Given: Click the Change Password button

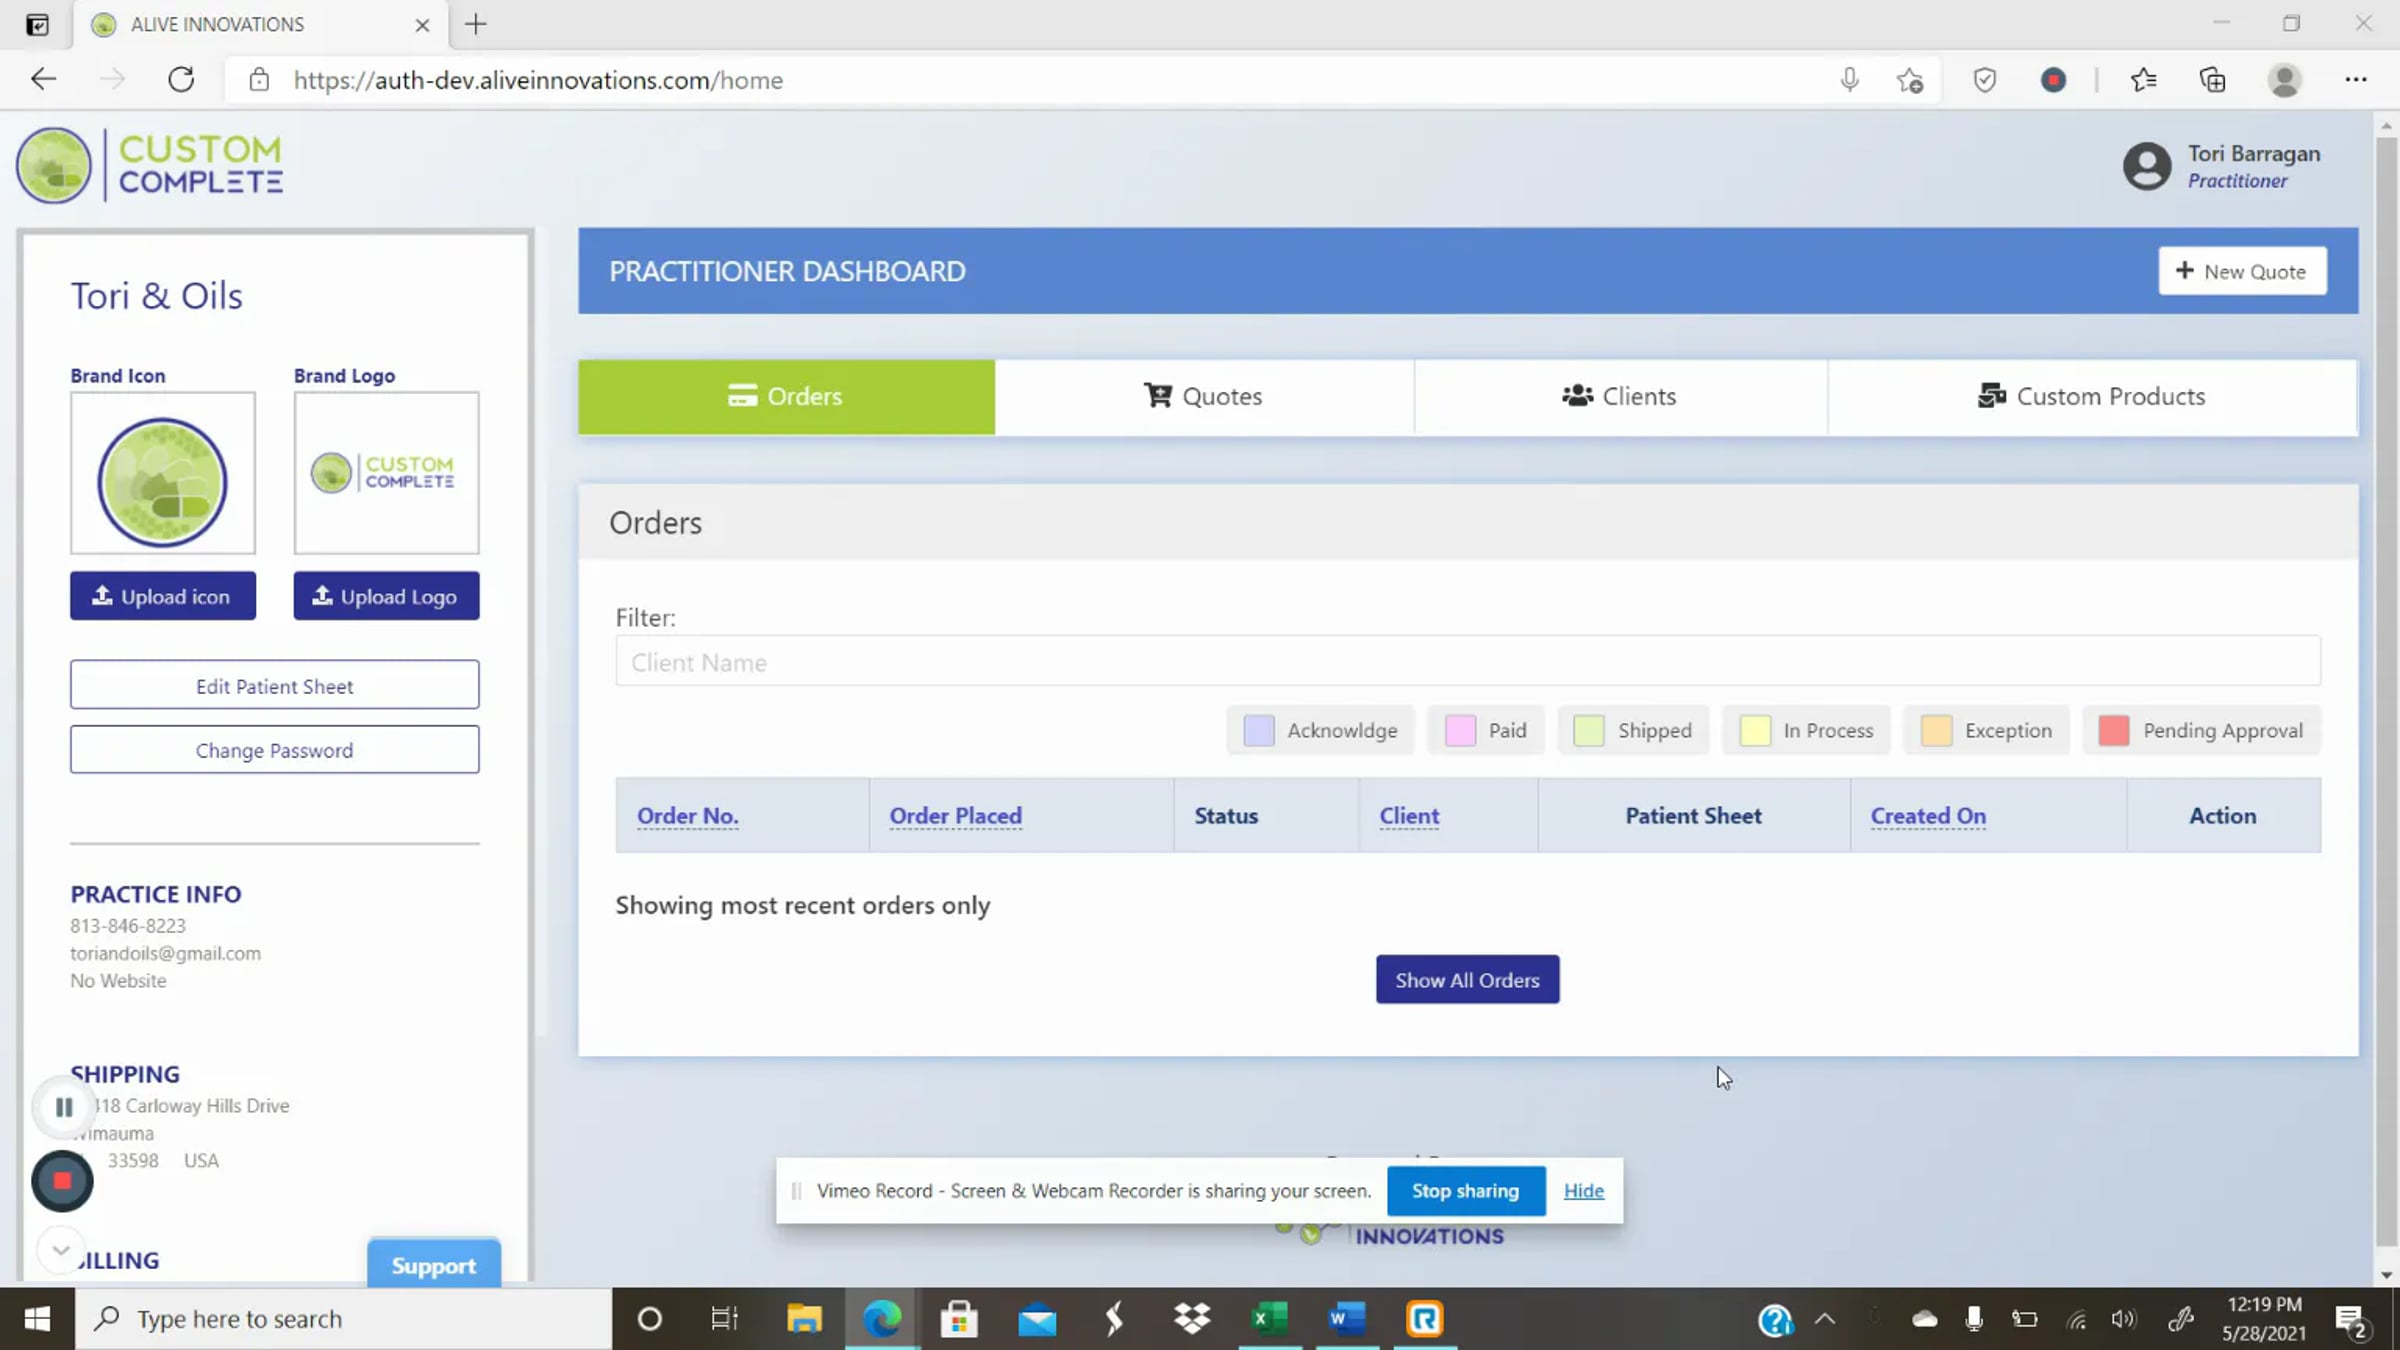Looking at the screenshot, I should point(274,749).
